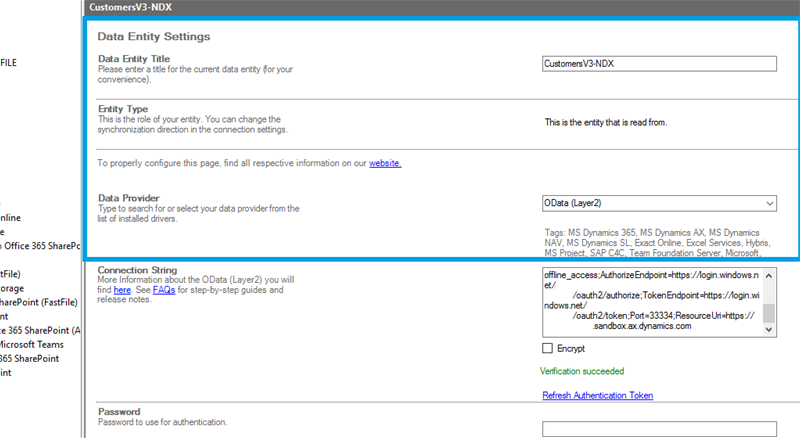Toggle the Encrypt checkbox
The height and width of the screenshot is (438, 800).
click(x=547, y=349)
